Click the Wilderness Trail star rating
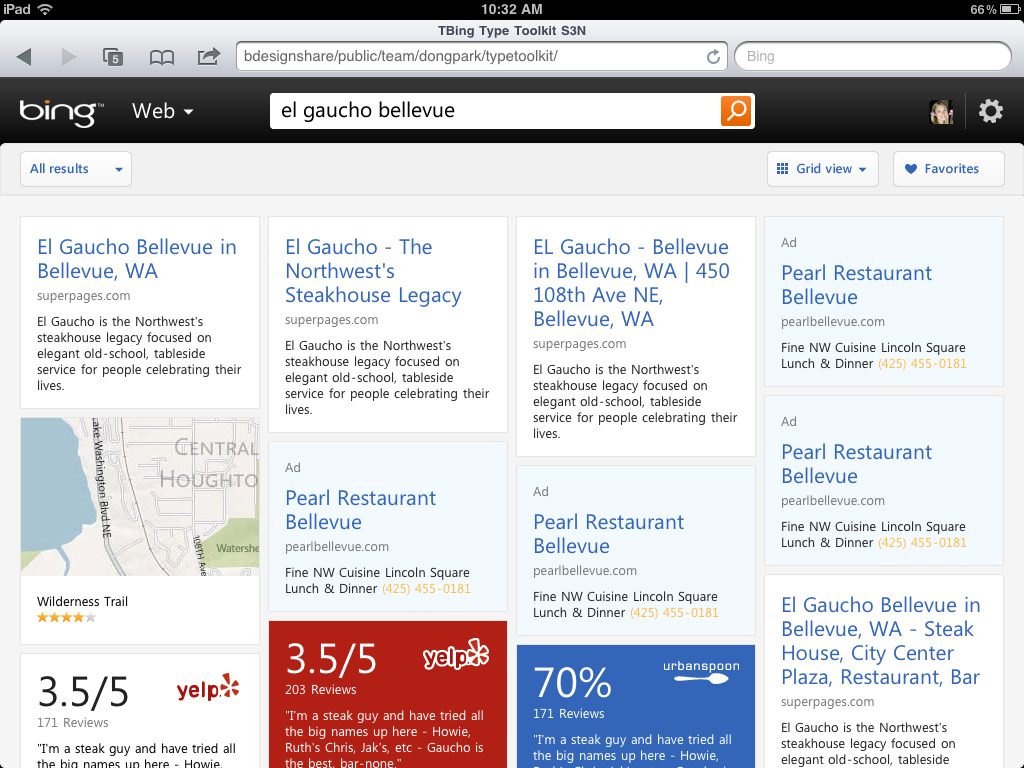The height and width of the screenshot is (768, 1024). (67, 618)
